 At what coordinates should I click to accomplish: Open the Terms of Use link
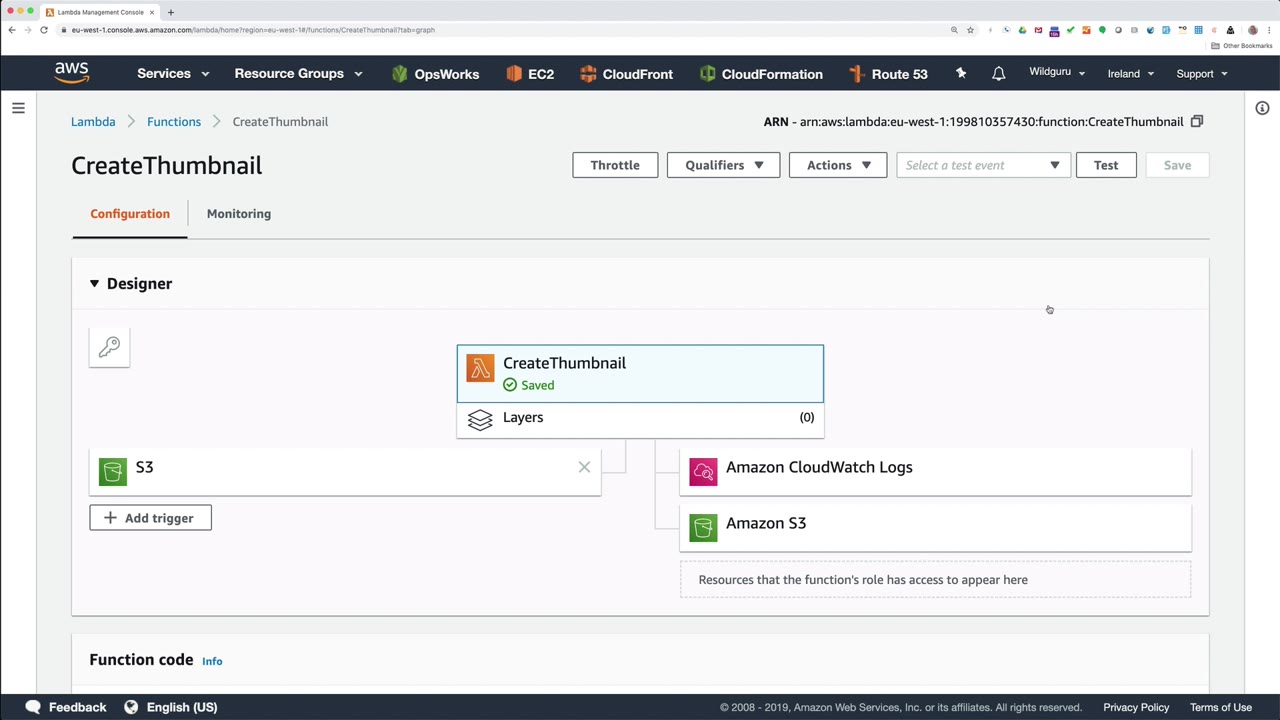(x=1221, y=707)
